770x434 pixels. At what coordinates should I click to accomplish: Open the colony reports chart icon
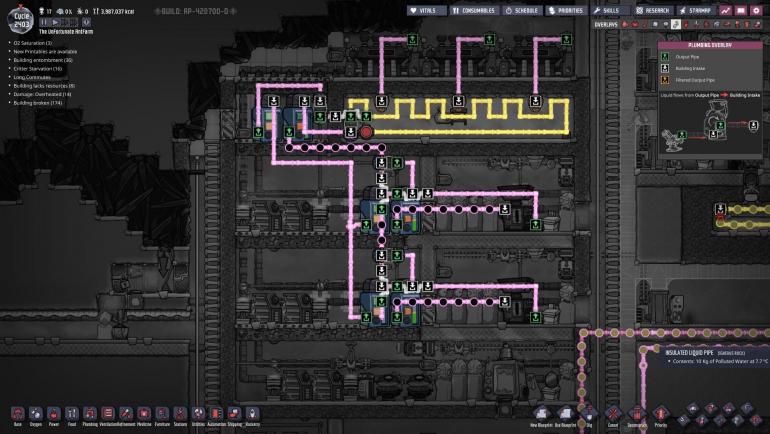tap(725, 10)
